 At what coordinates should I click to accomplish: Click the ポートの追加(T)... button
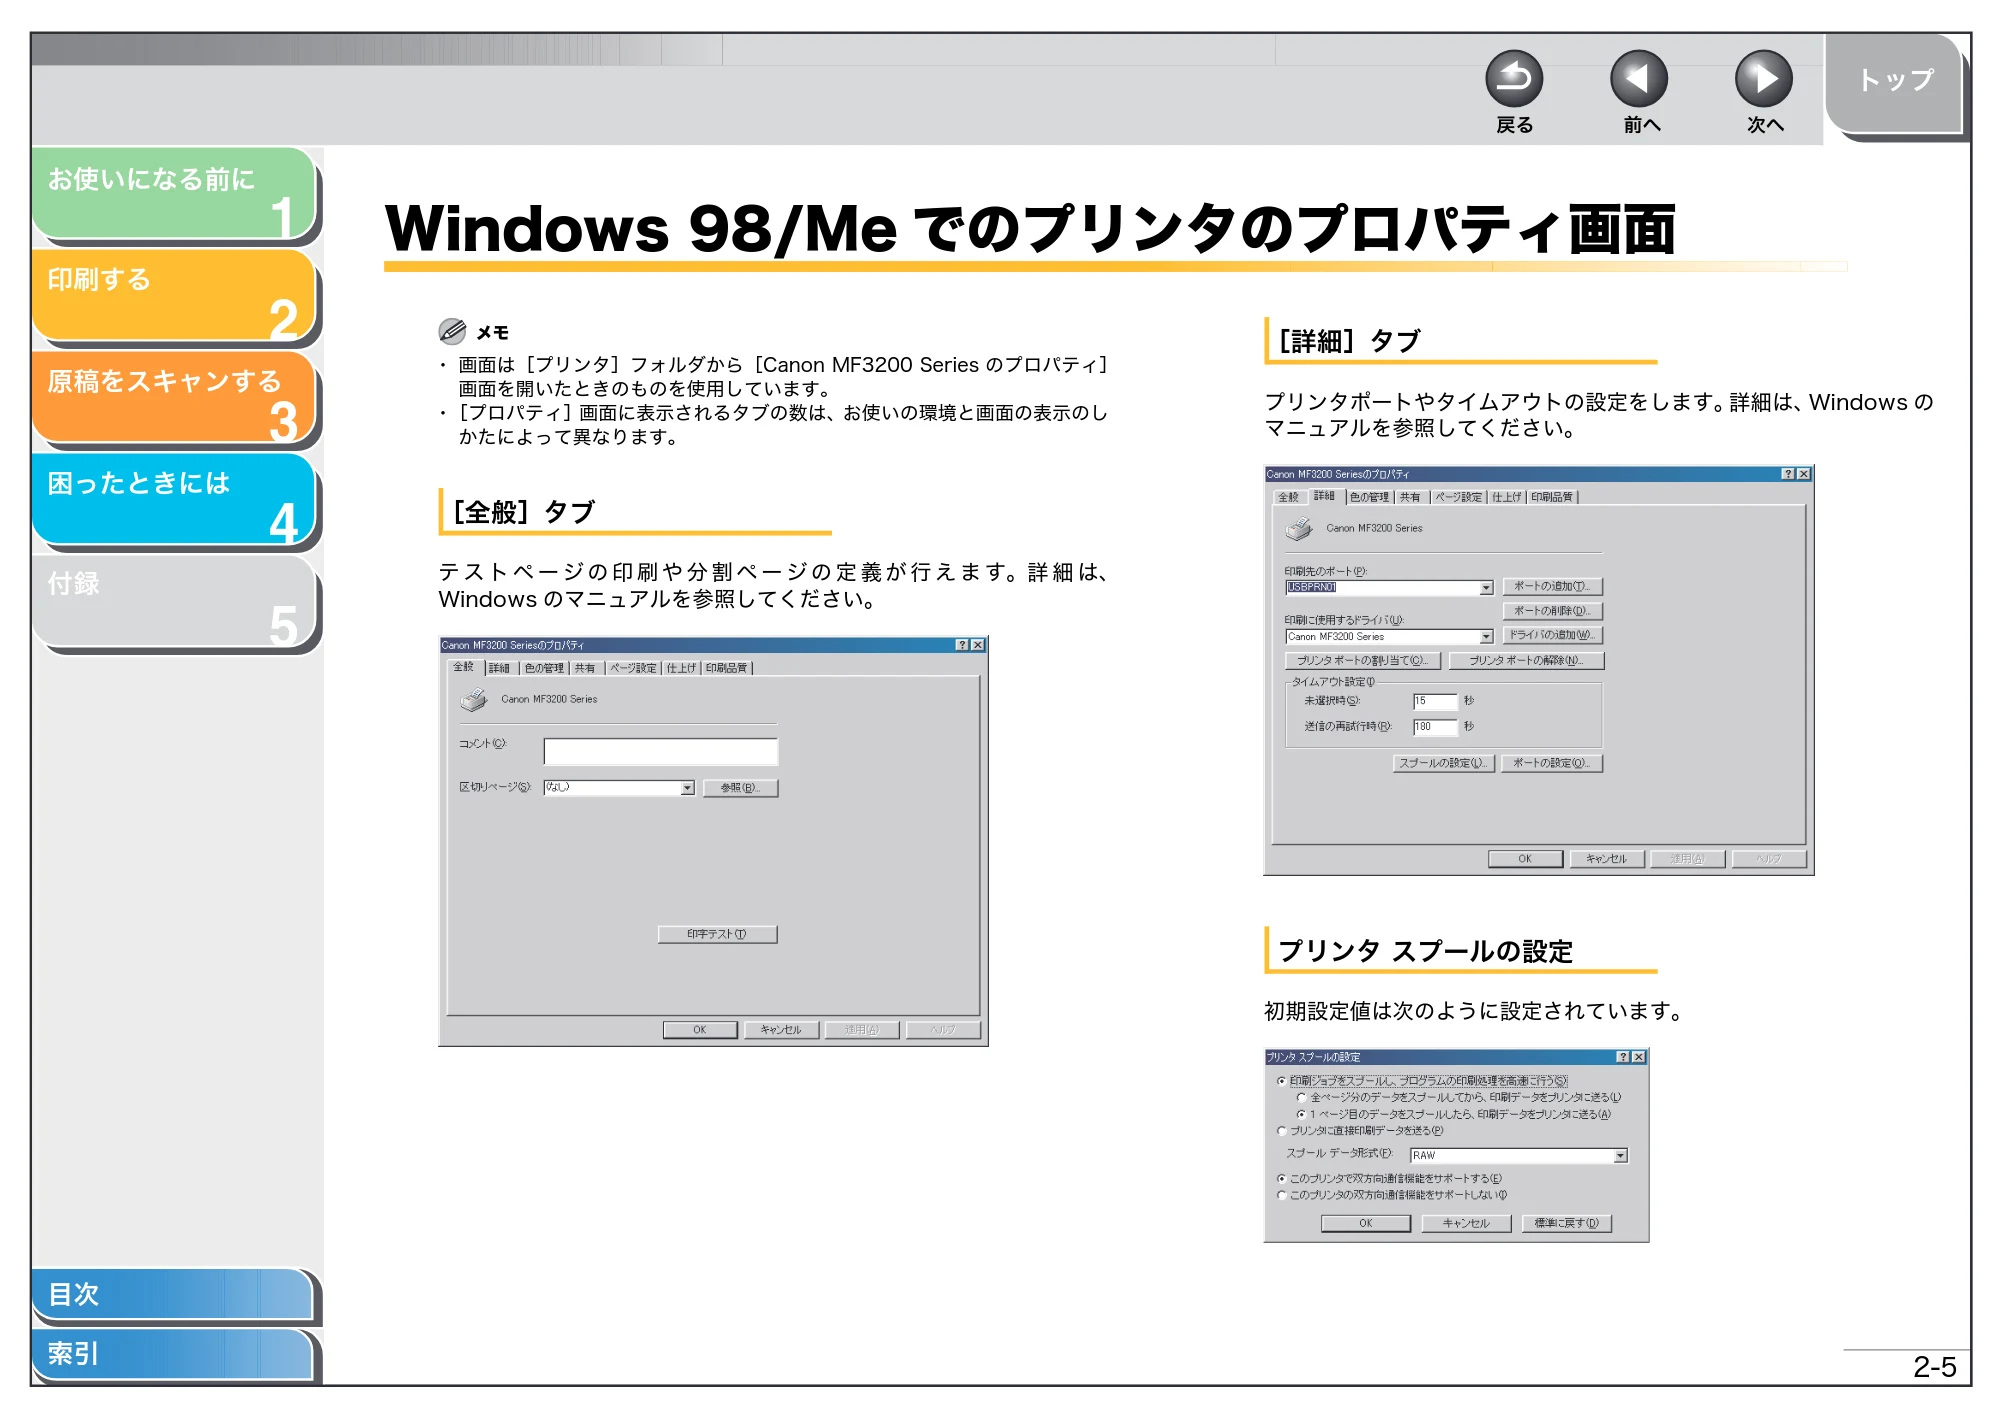point(1552,587)
